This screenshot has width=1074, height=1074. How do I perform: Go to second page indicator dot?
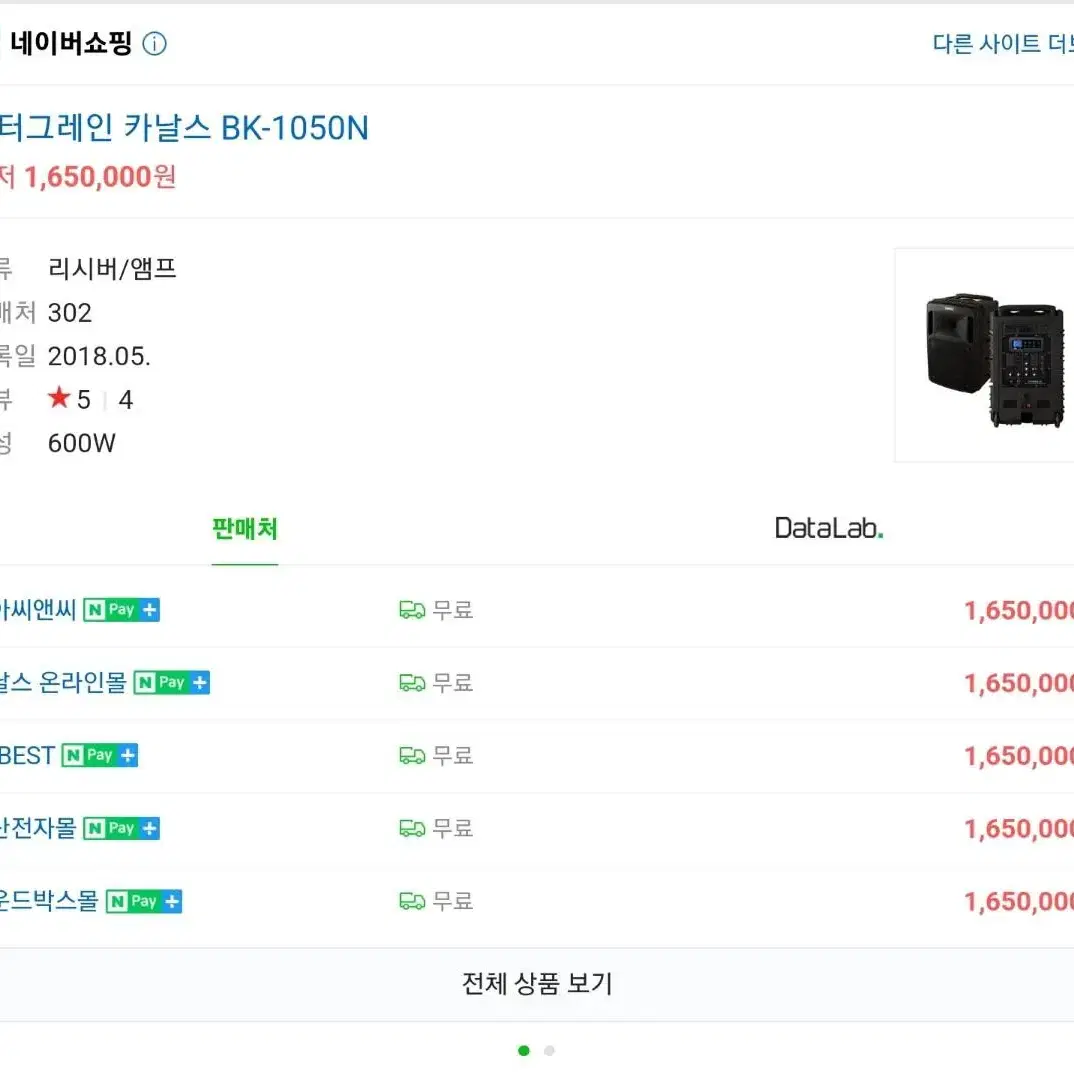pos(549,1051)
